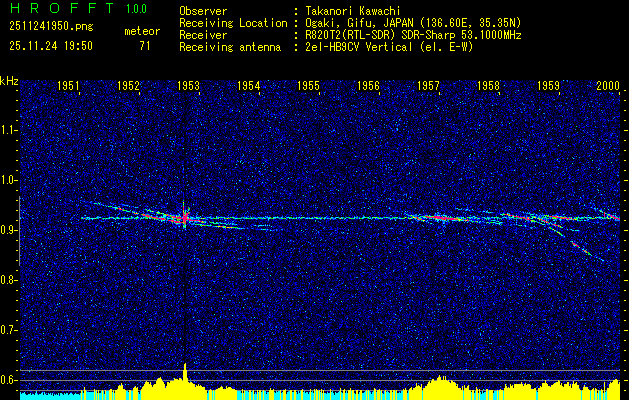Select the name Takanori Kawachi
The image size is (629, 400).
click(x=353, y=11)
